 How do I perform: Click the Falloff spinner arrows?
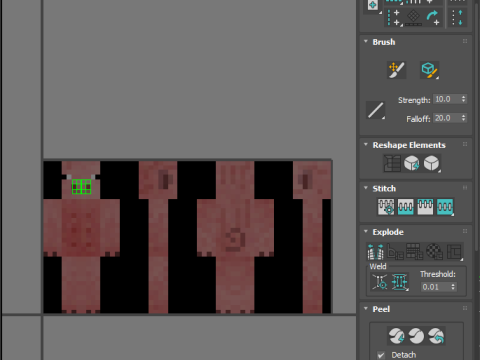(x=464, y=118)
